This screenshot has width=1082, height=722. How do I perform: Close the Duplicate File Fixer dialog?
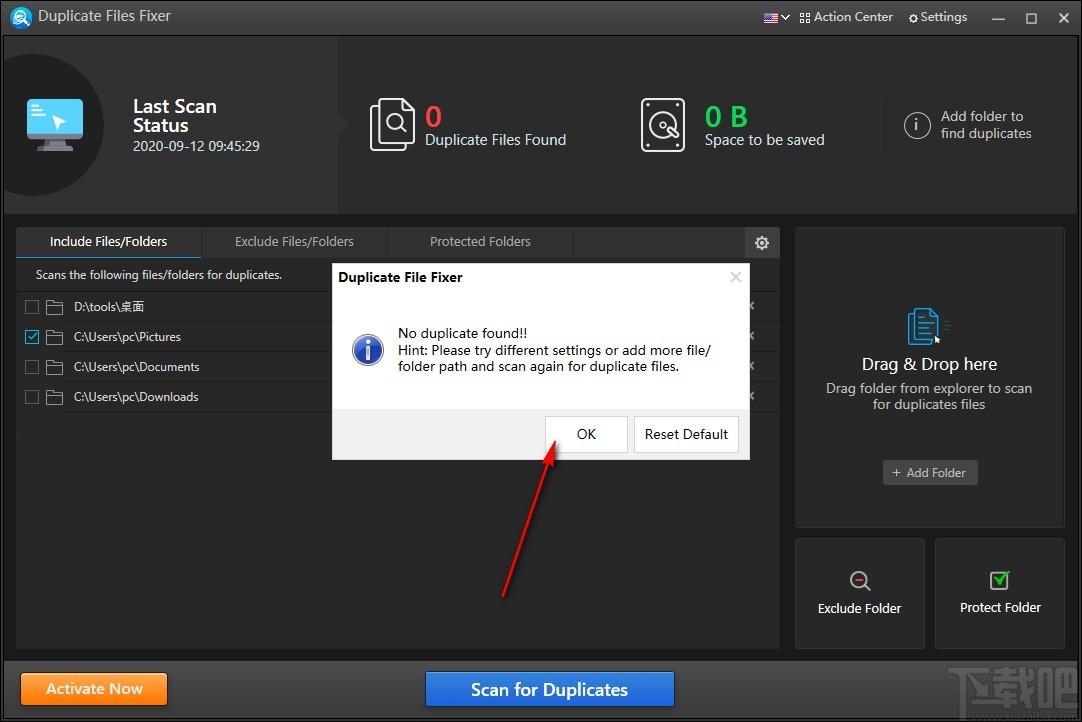coord(736,277)
